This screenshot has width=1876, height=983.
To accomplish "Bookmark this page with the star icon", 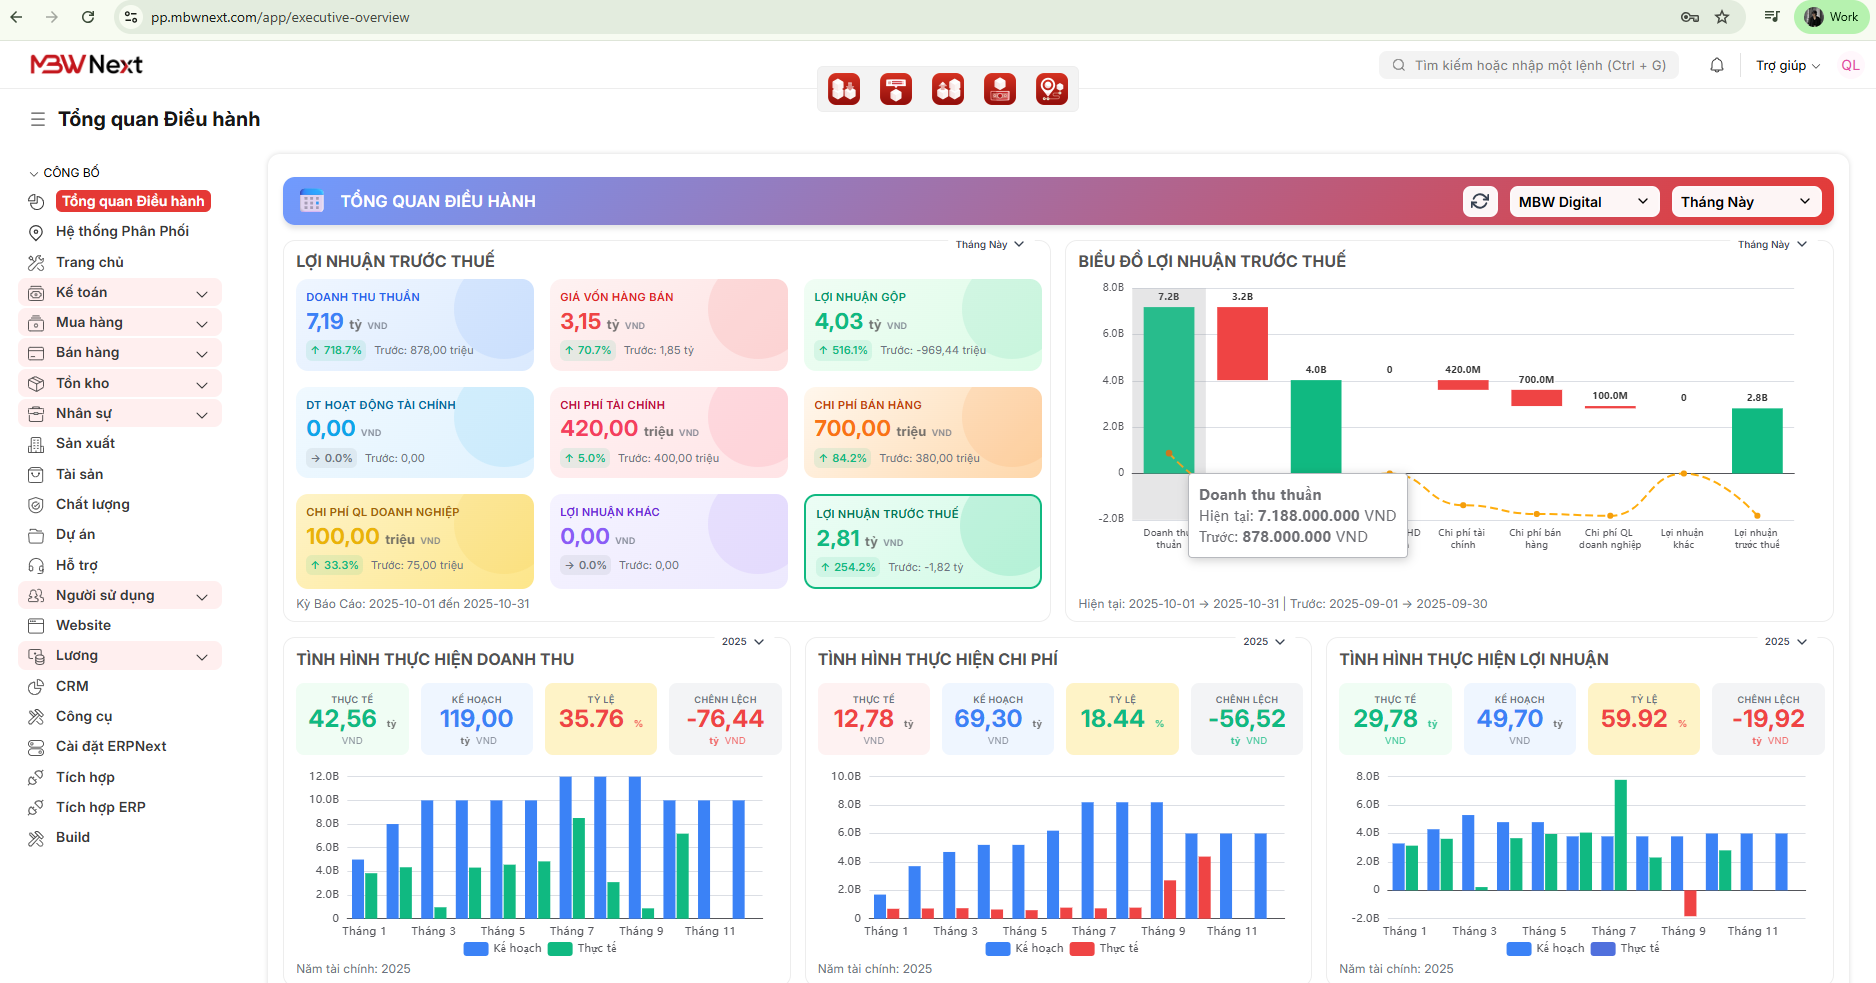I will click(1722, 17).
